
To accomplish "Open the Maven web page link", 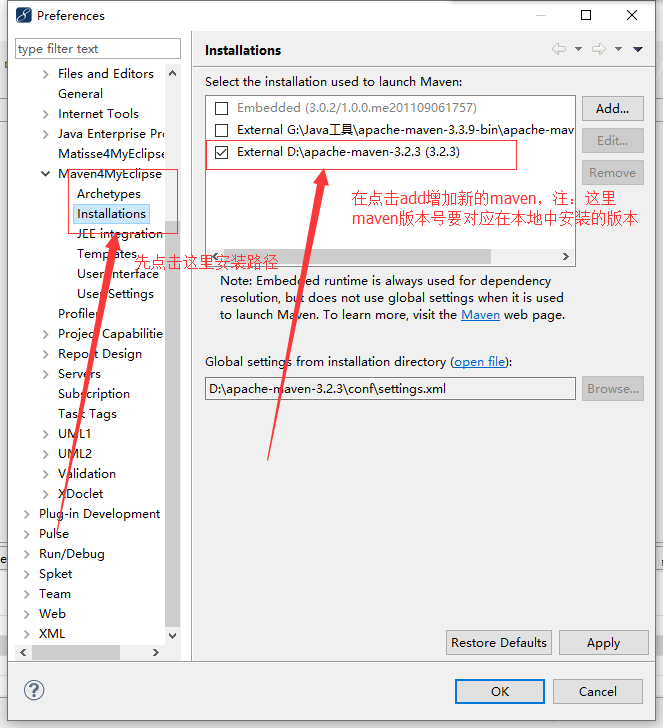I will tap(480, 315).
